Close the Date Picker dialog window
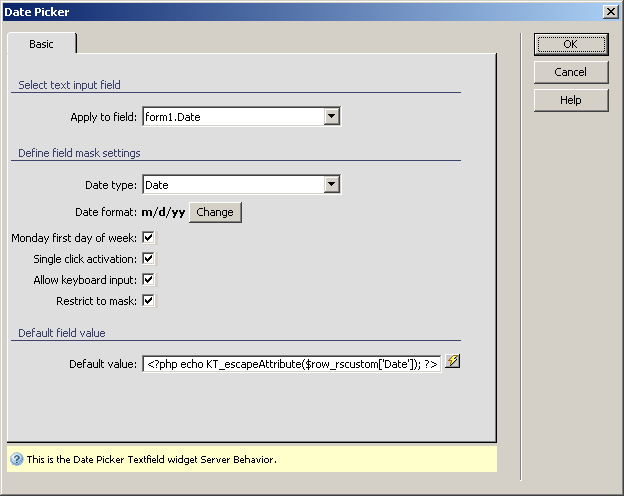 (x=610, y=11)
